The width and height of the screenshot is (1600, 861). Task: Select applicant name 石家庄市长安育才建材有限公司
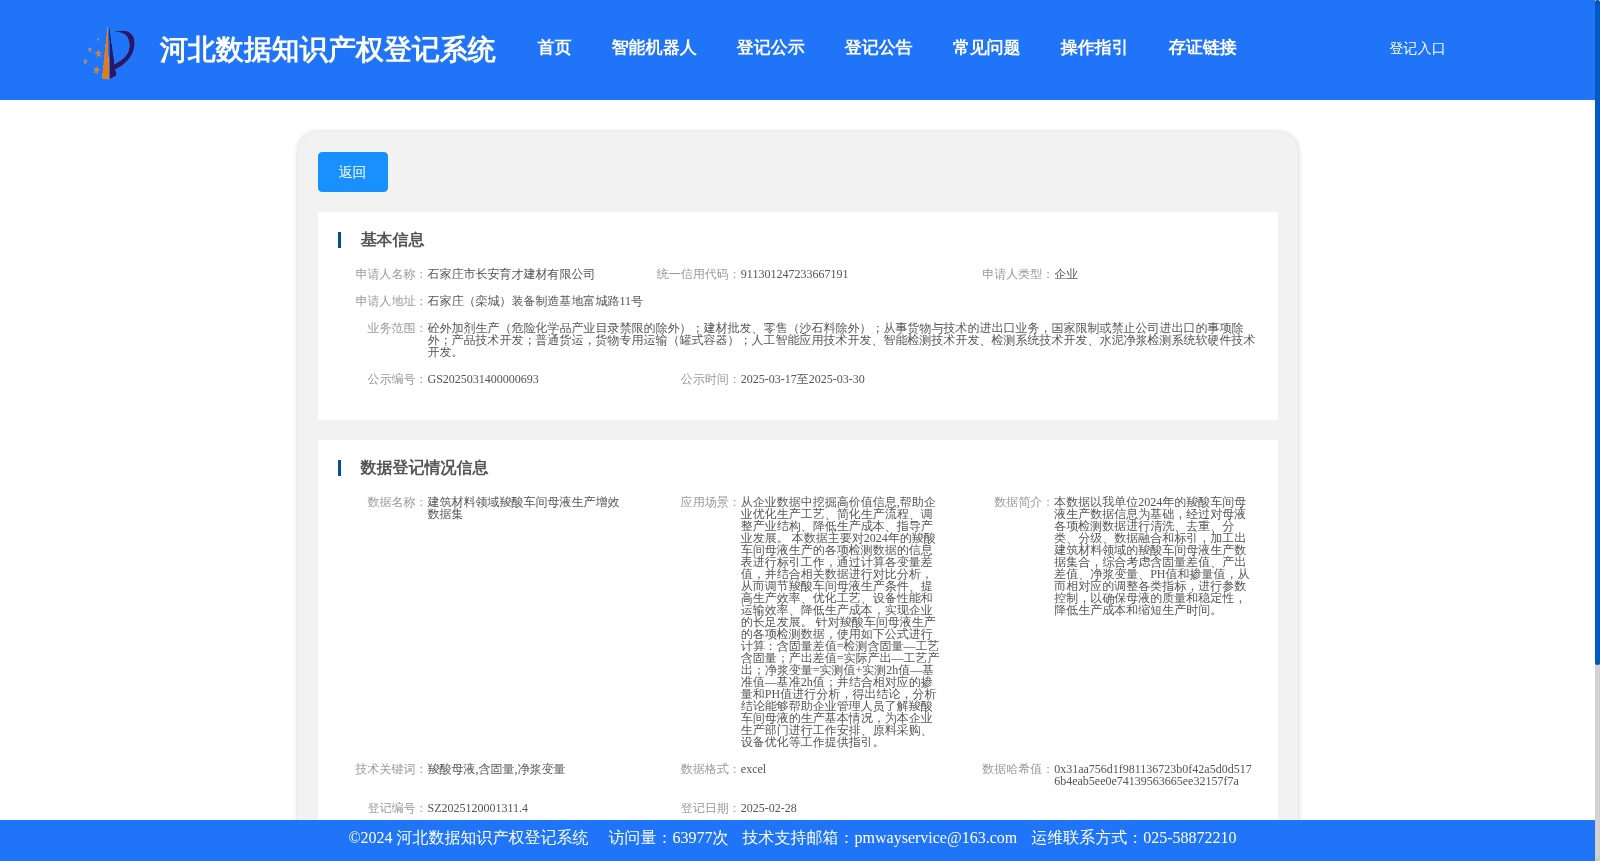point(511,274)
